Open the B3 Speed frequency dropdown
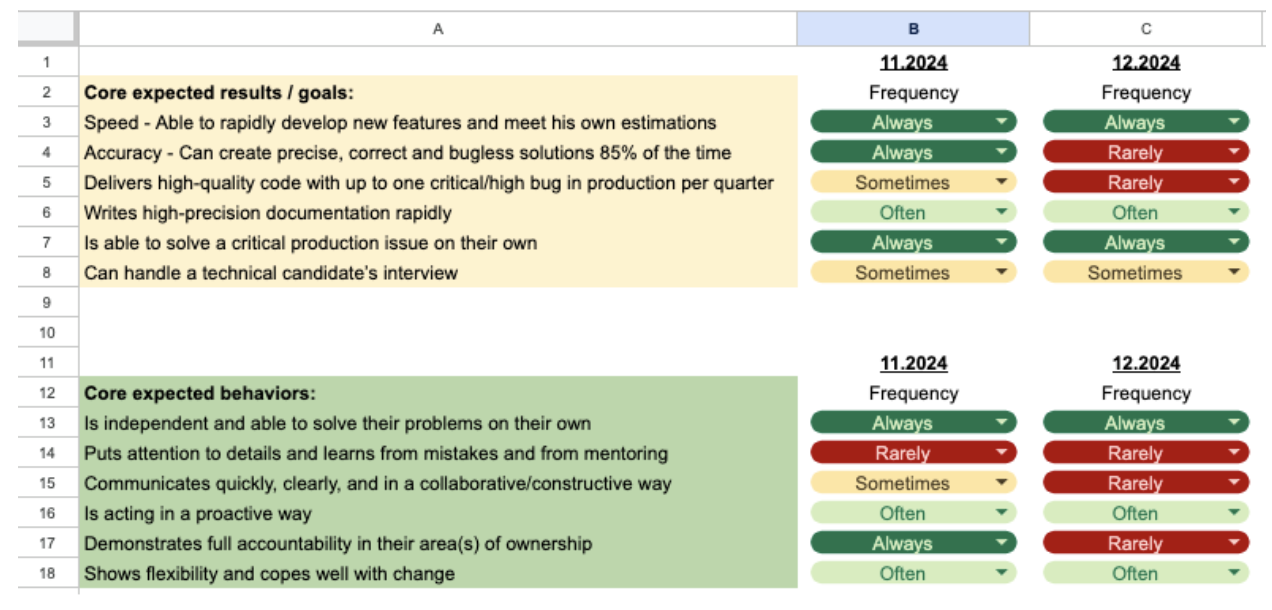Screen dimensions: 1272x610 [x=913, y=122]
